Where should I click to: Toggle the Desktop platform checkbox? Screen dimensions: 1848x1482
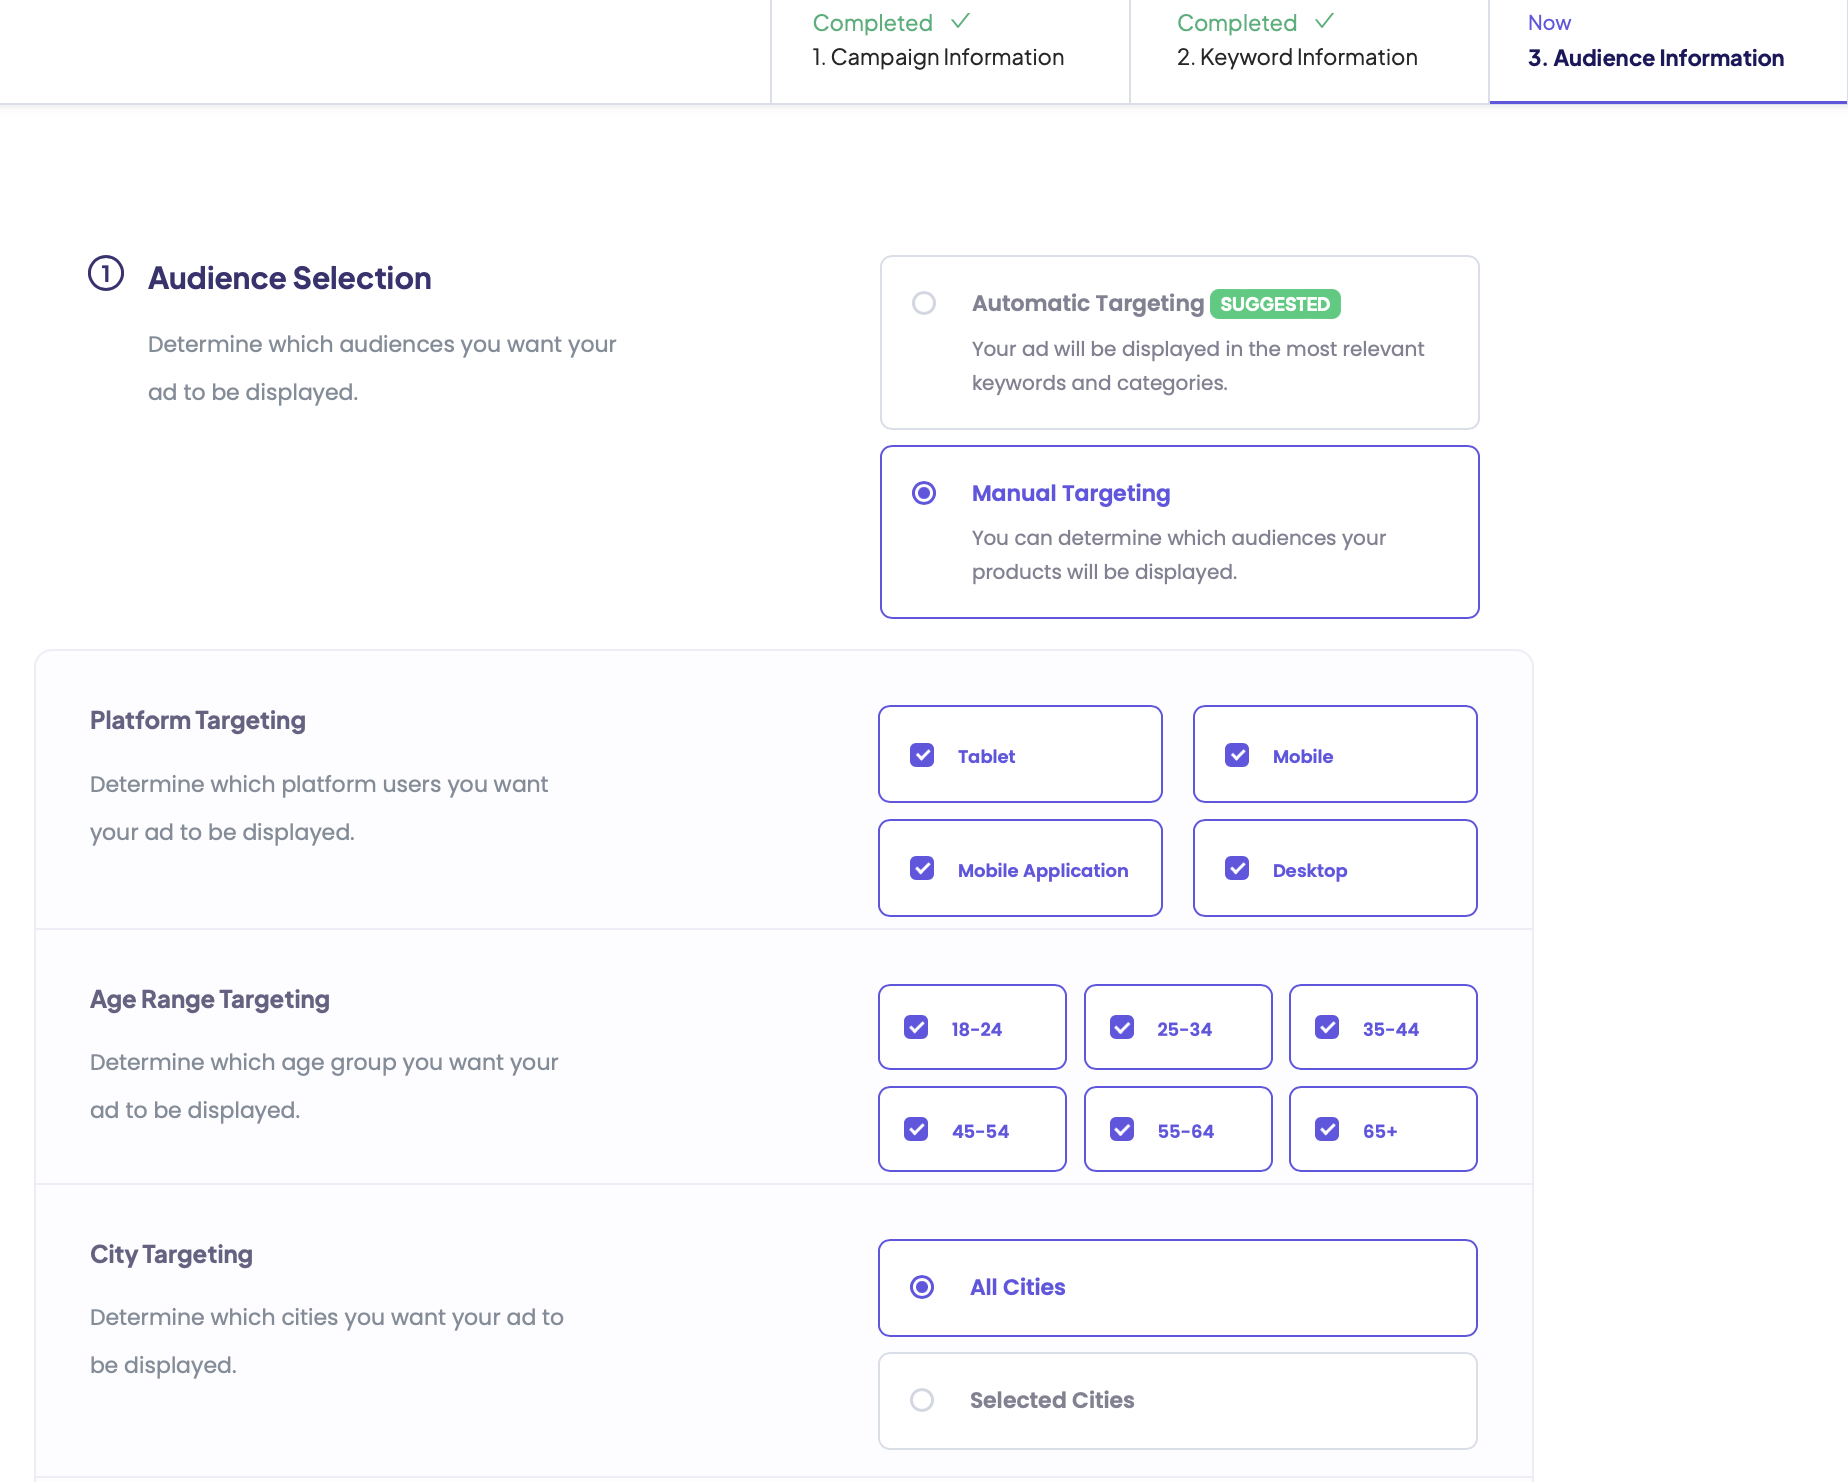(1237, 868)
